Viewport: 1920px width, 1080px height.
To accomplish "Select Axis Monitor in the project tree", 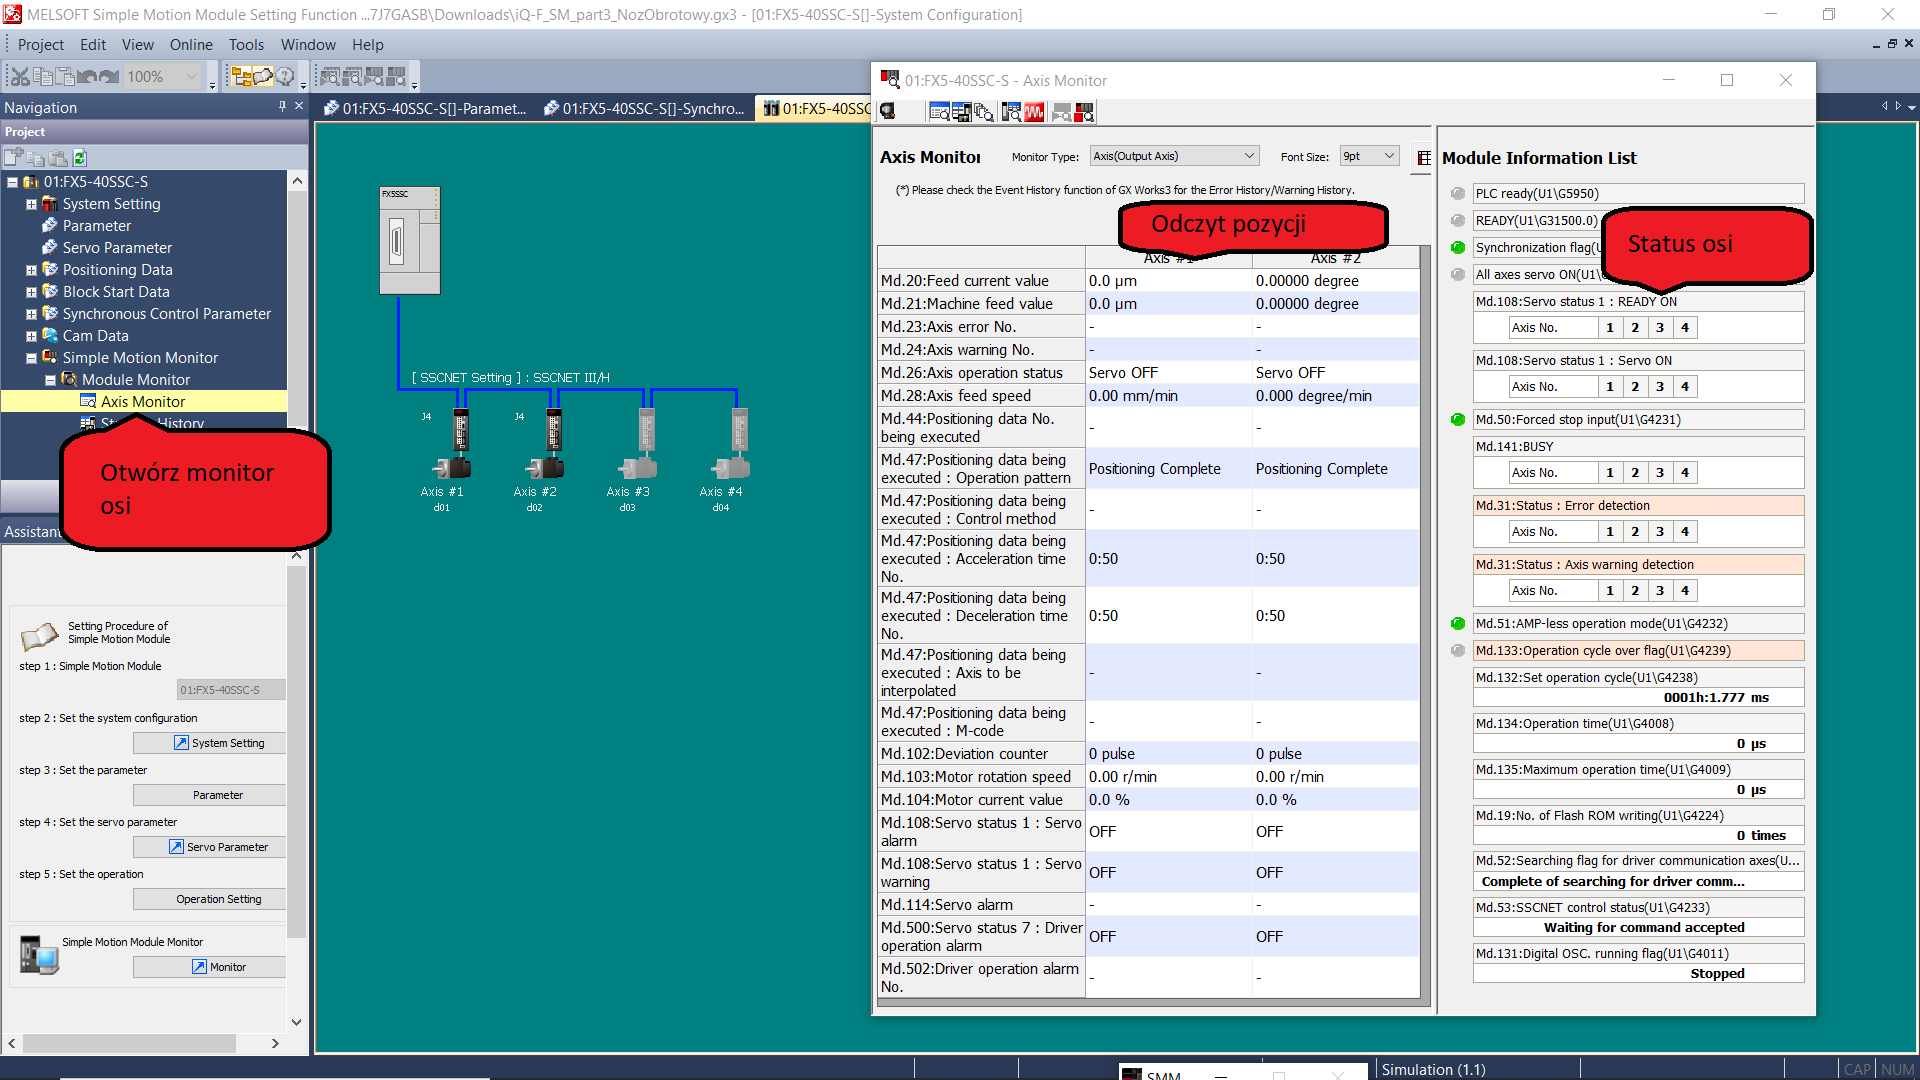I will pyautogui.click(x=143, y=402).
